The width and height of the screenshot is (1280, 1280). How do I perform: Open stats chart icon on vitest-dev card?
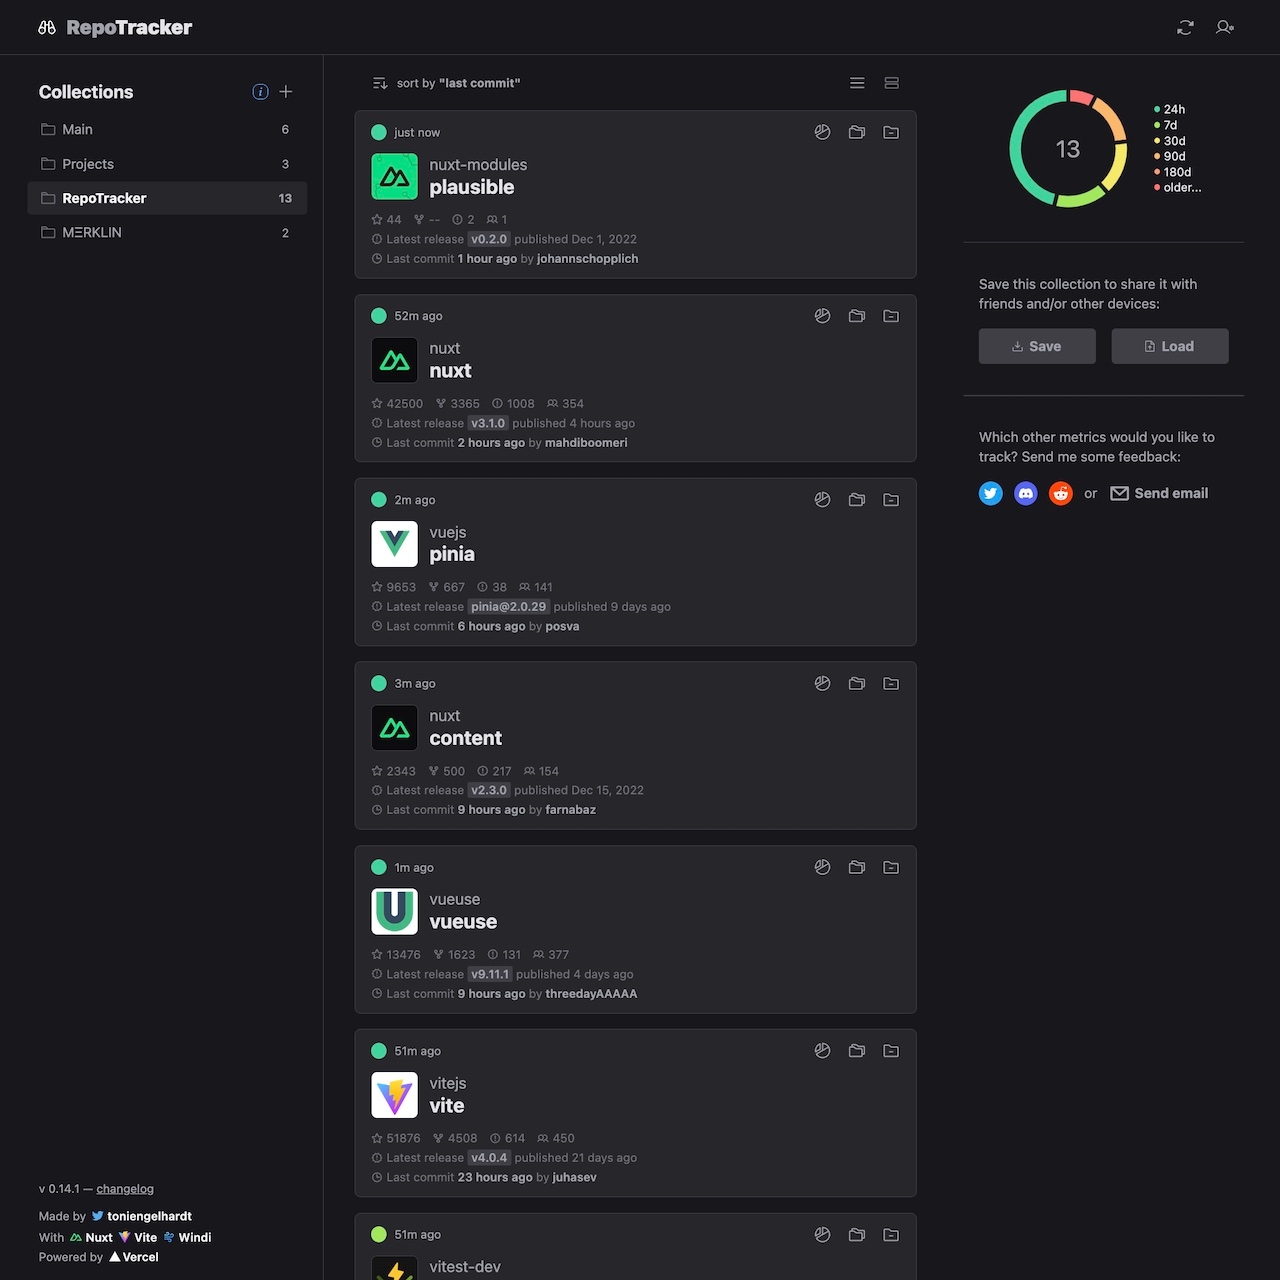pos(822,1235)
